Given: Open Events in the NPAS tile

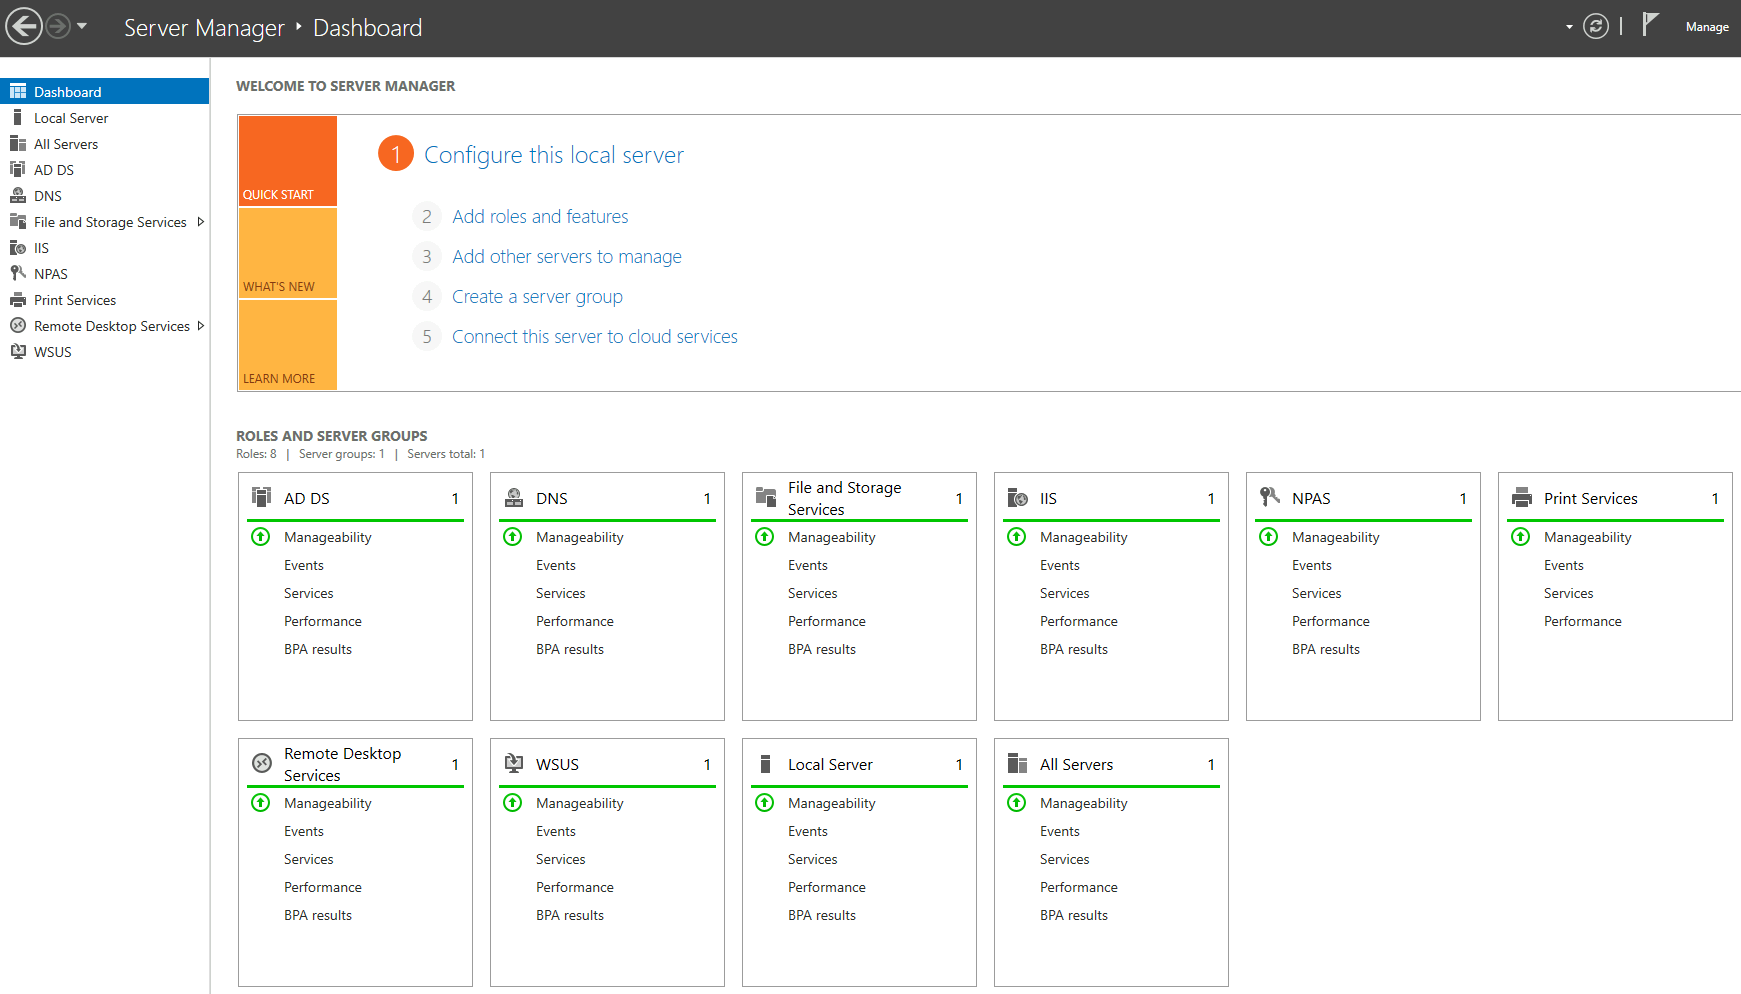Looking at the screenshot, I should point(1312,565).
